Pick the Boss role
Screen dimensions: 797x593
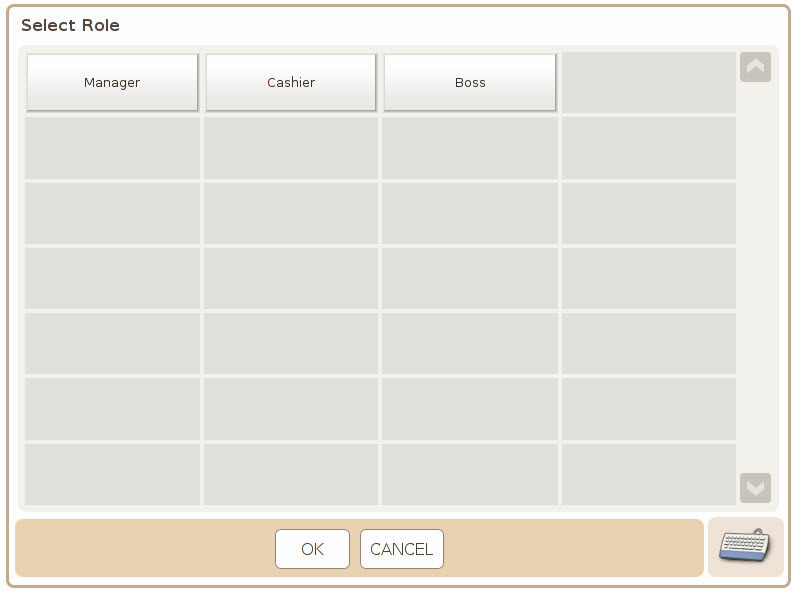(x=470, y=82)
